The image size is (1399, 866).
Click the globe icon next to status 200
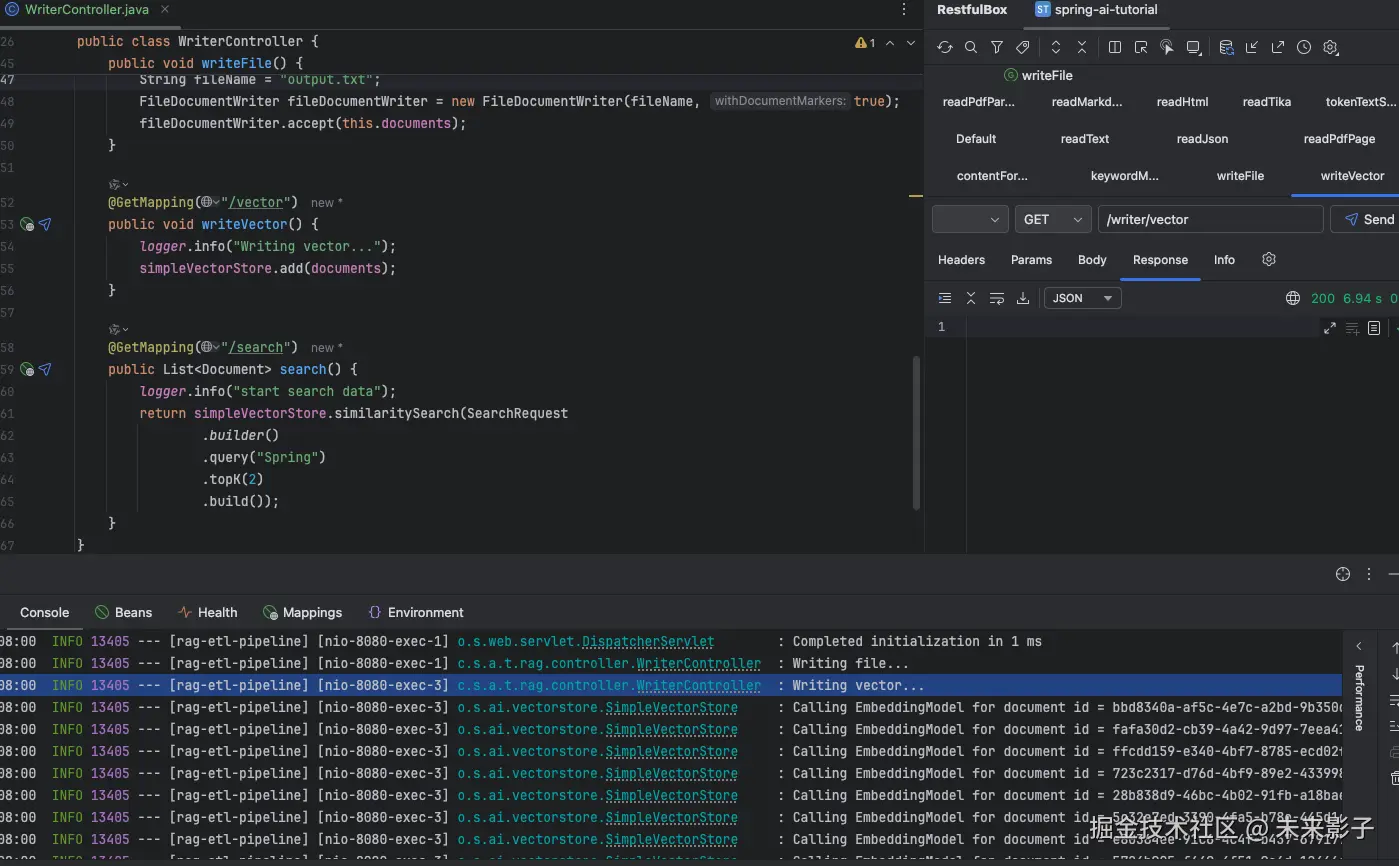point(1292,298)
